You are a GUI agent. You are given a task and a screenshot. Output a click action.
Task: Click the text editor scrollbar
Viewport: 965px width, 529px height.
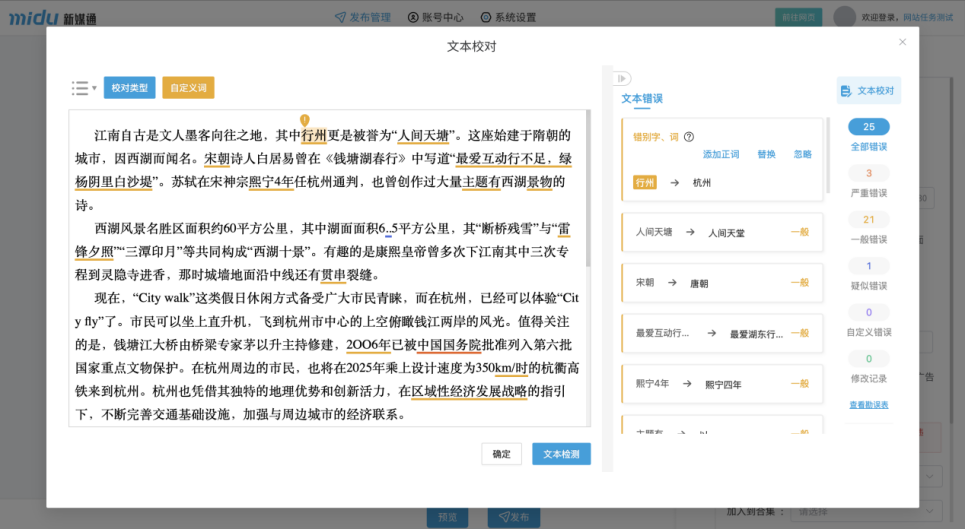[x=588, y=188]
